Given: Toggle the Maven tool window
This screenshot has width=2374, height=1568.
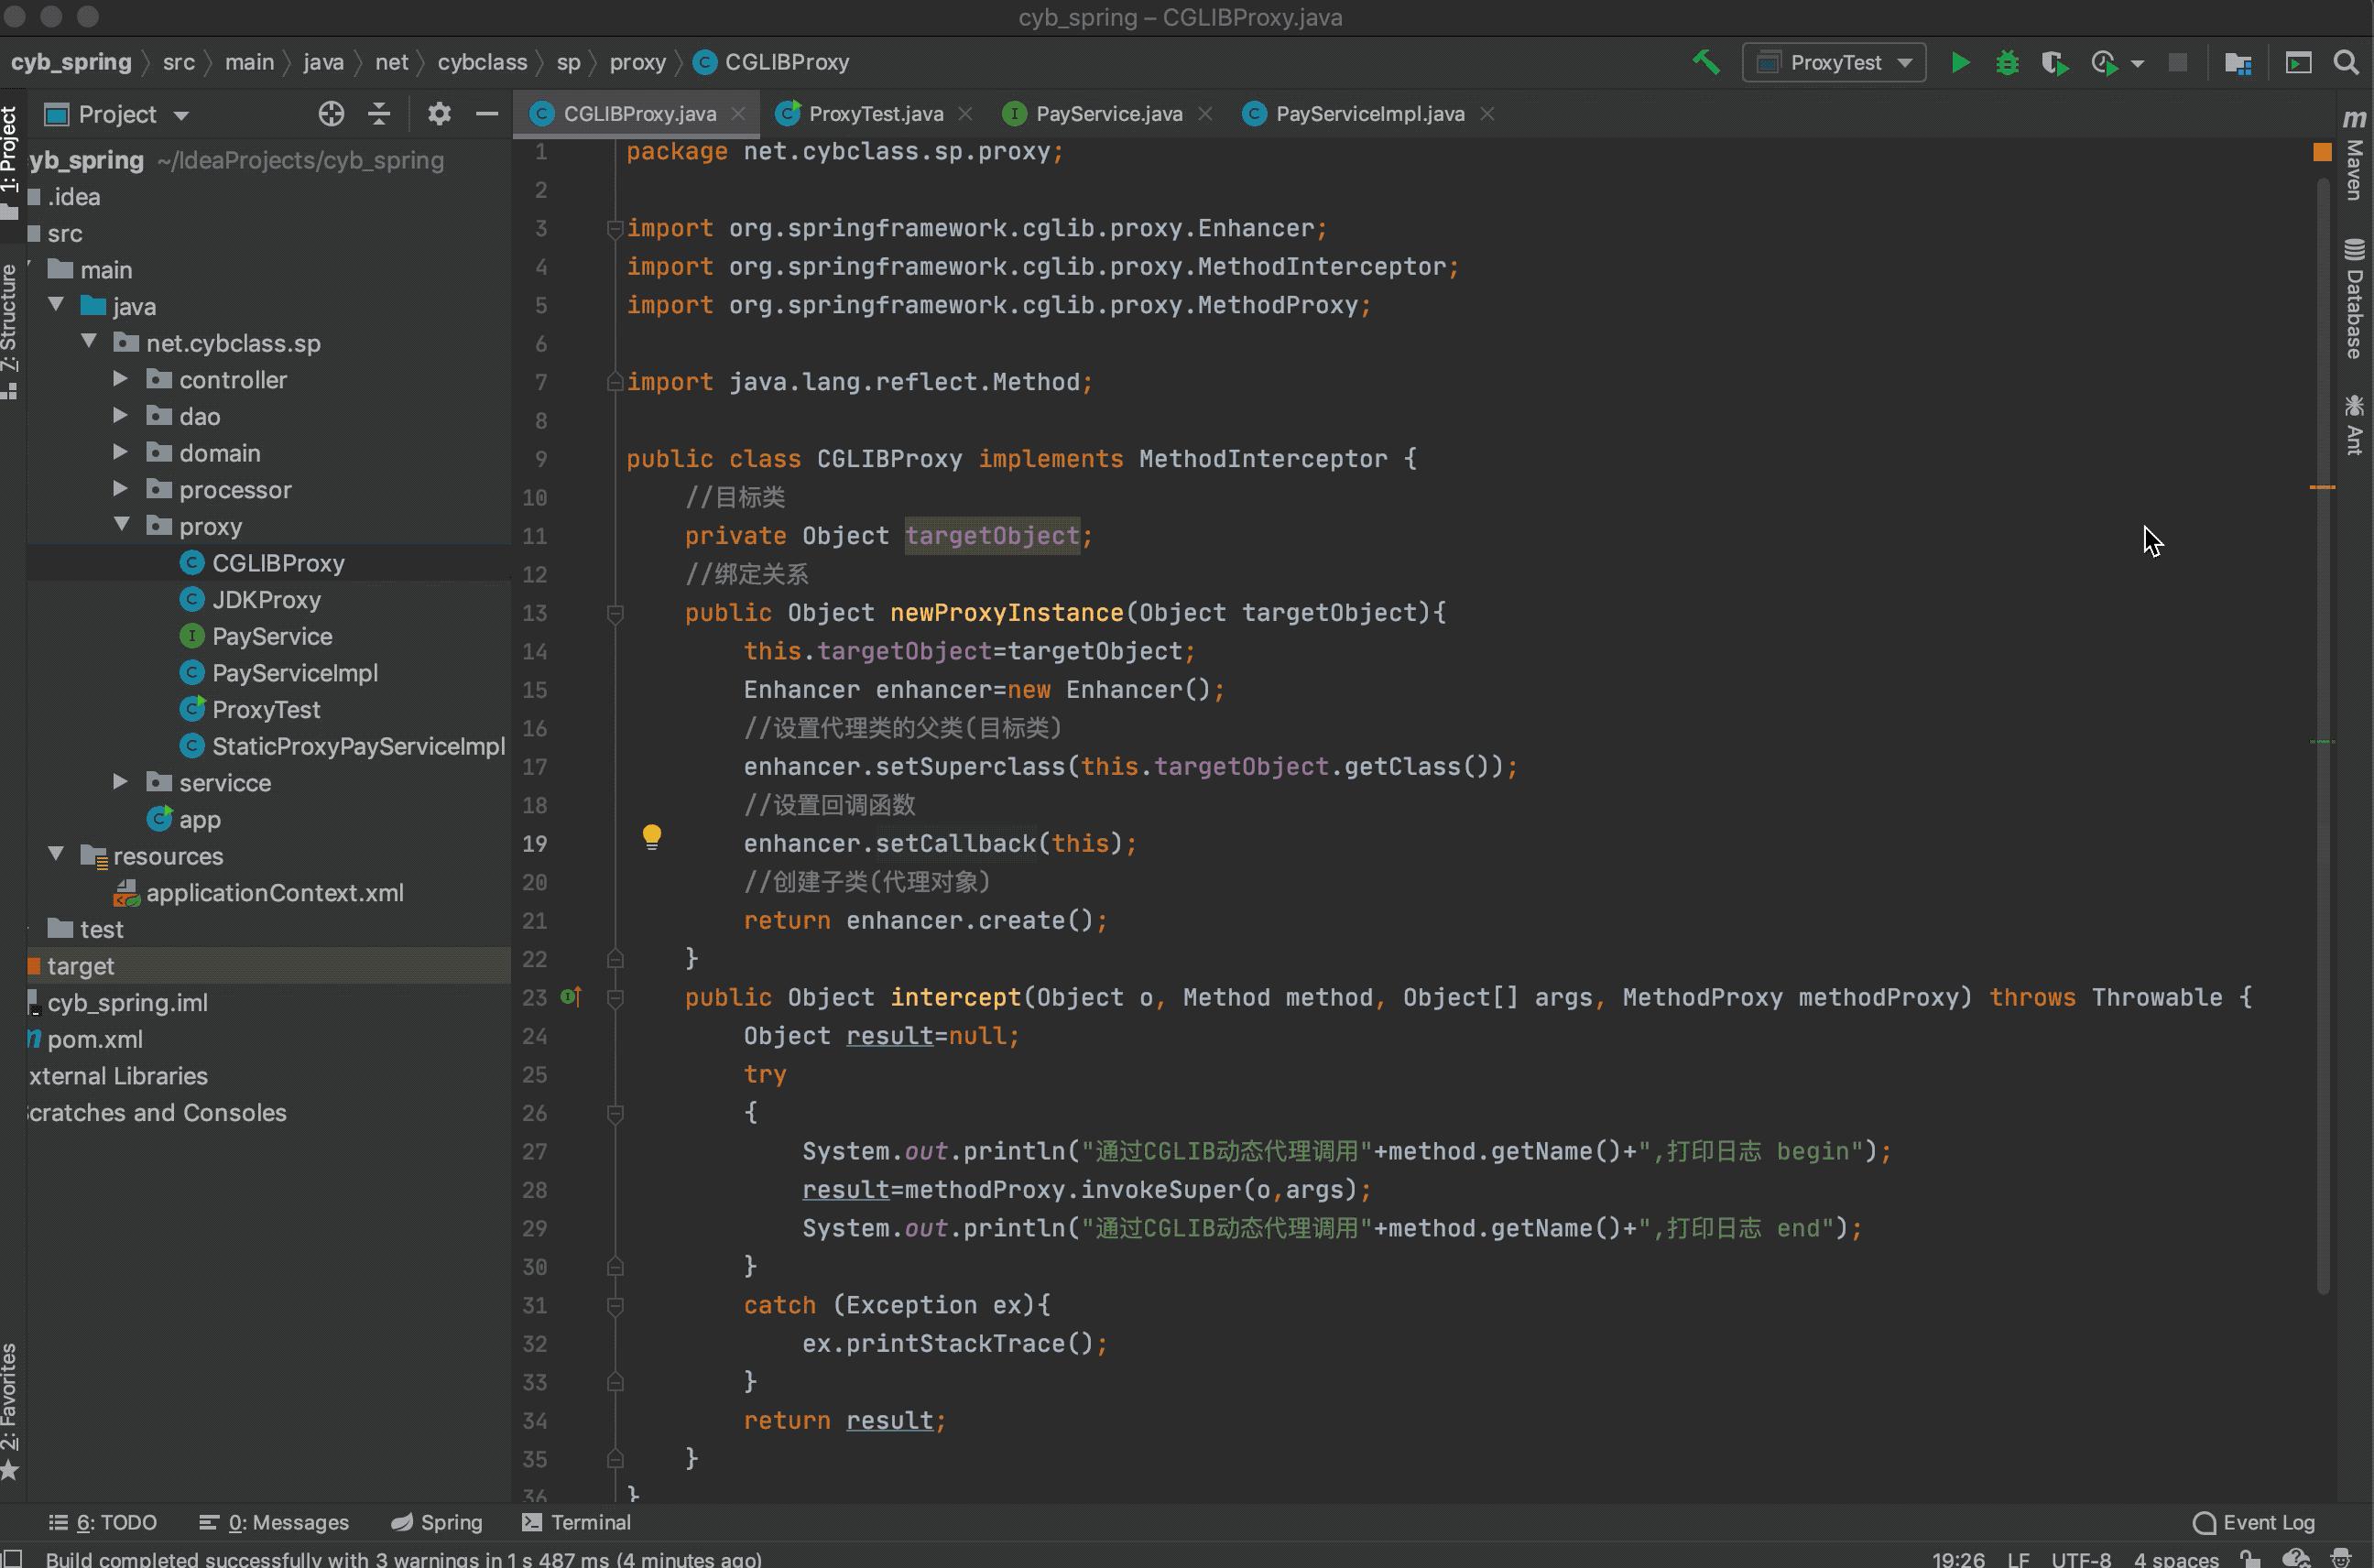Looking at the screenshot, I should click(x=2354, y=157).
